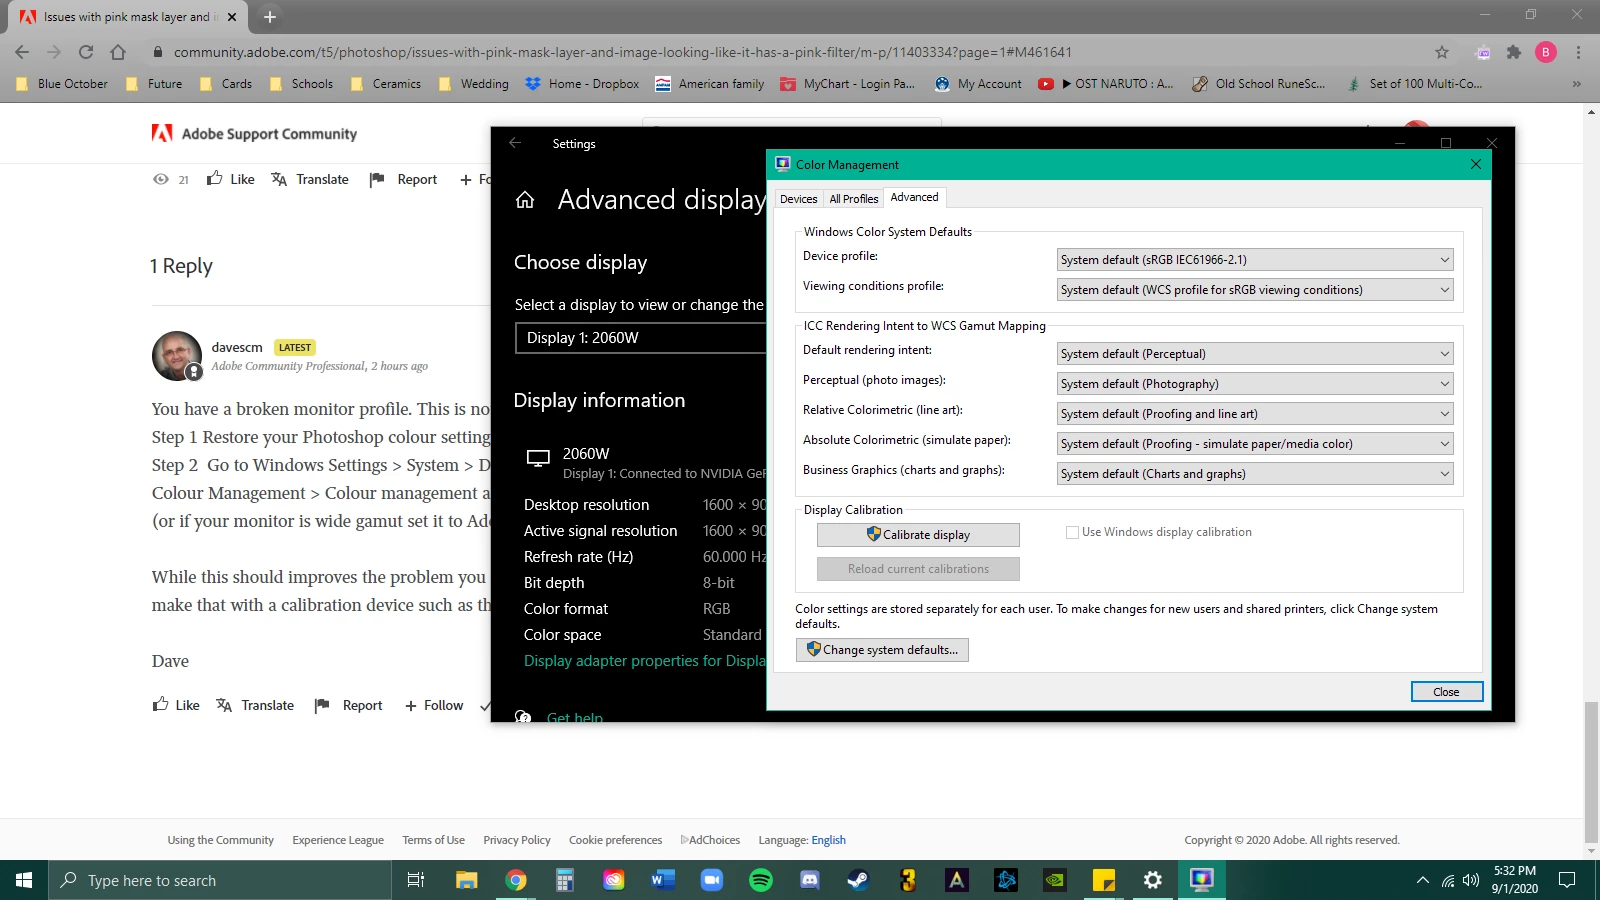Open the MyChart - Login bookmark
The height and width of the screenshot is (900, 1600).
coord(848,84)
